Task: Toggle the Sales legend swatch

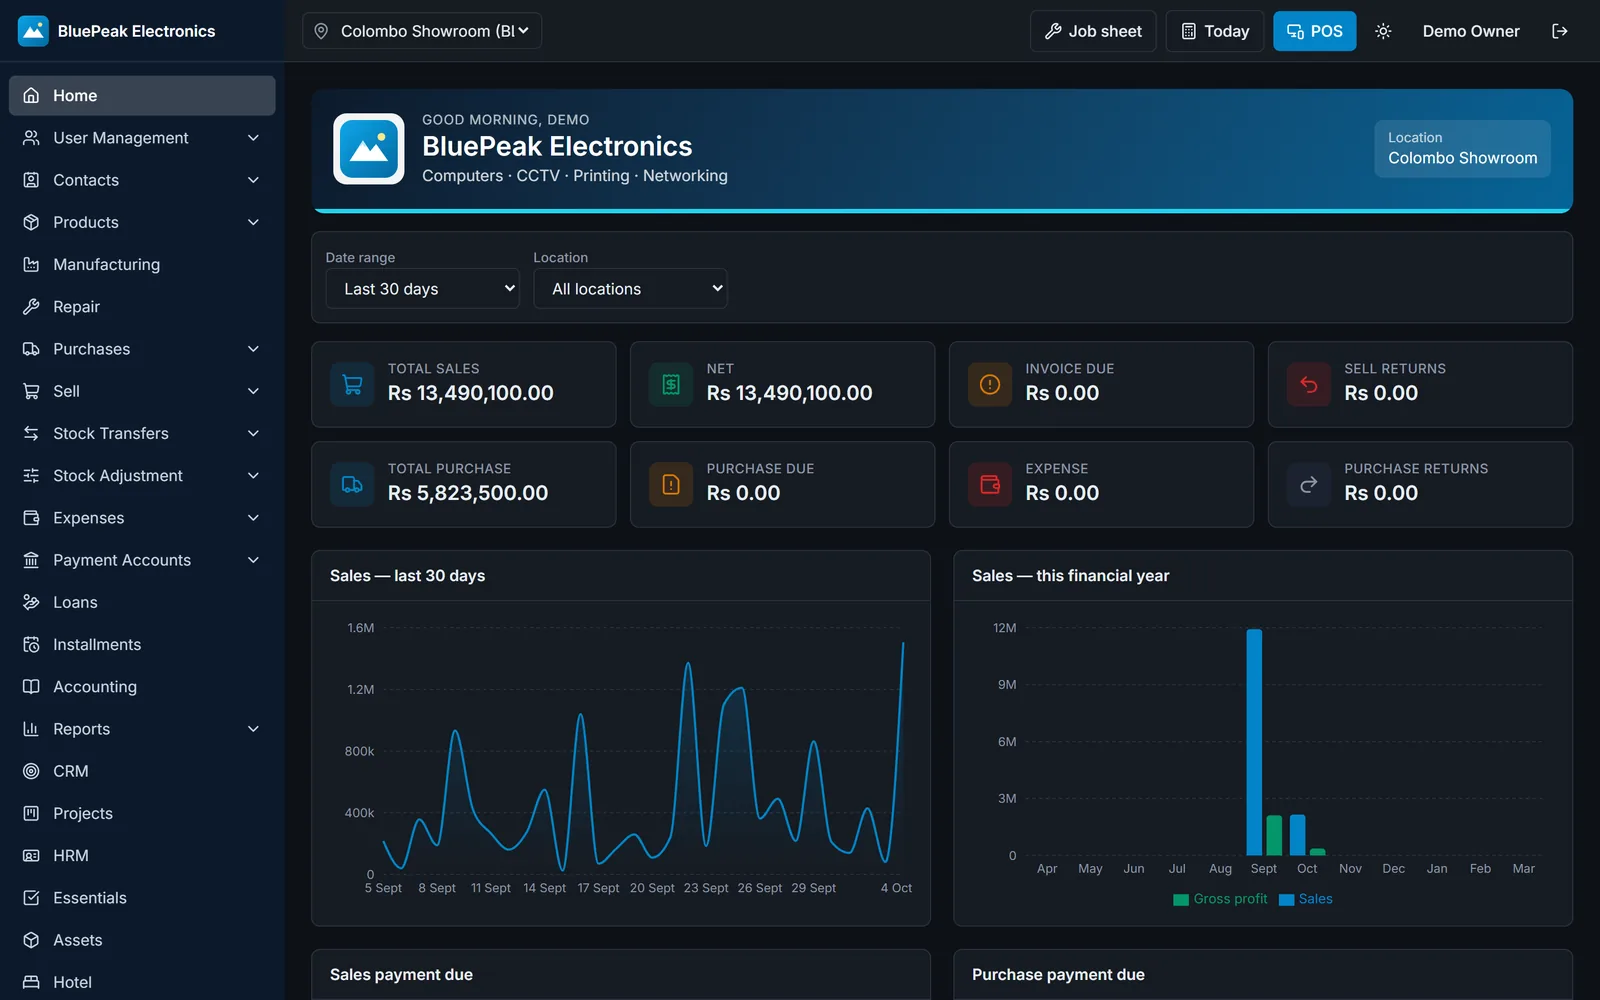Action: point(1287,899)
